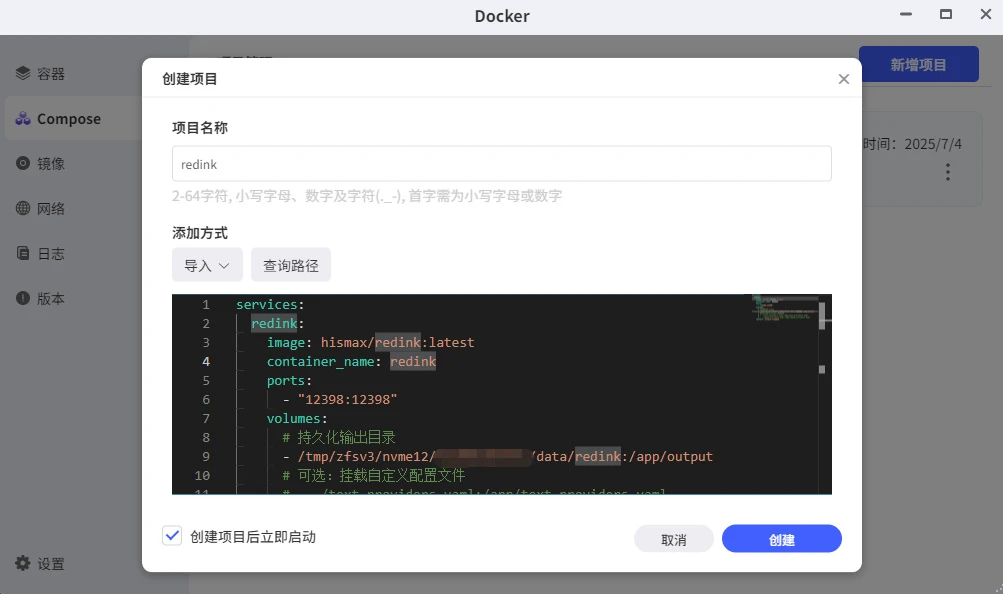This screenshot has height=594, width=1003.
Task: Toggle 创建项目后立即启动 checkbox
Action: (171, 537)
